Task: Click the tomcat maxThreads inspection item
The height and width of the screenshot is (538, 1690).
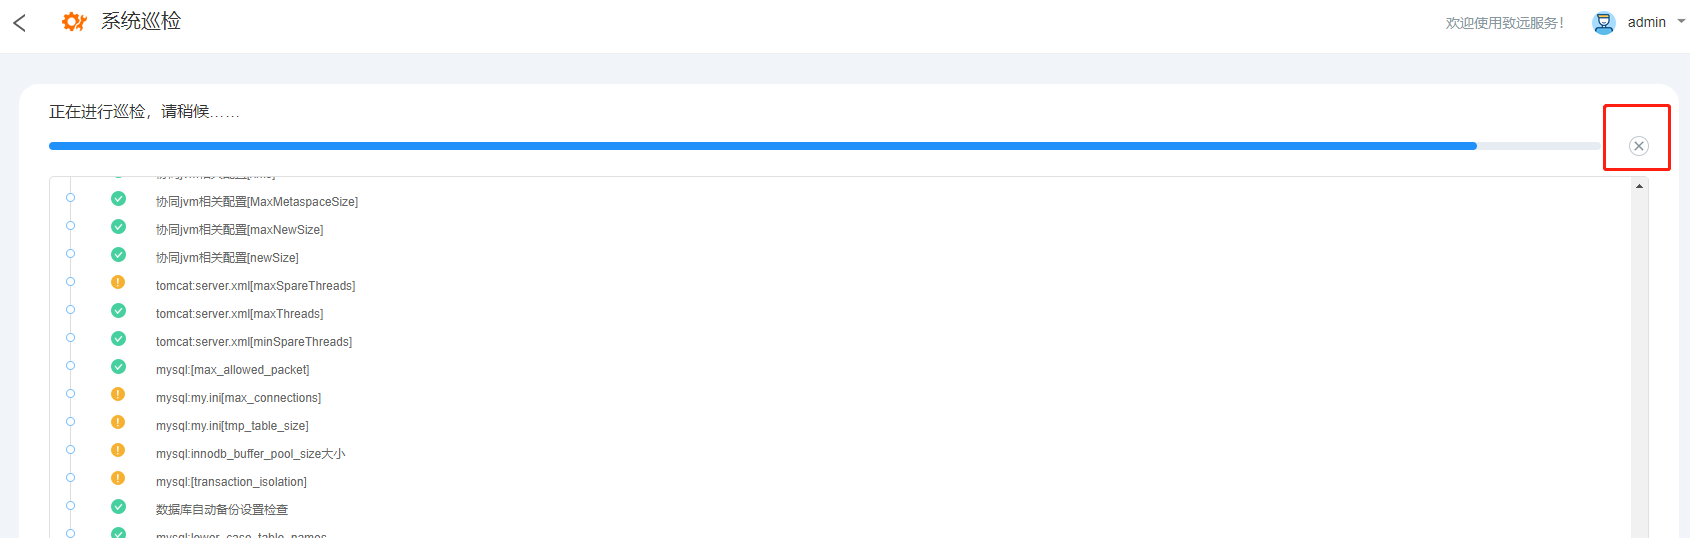Action: point(239,314)
